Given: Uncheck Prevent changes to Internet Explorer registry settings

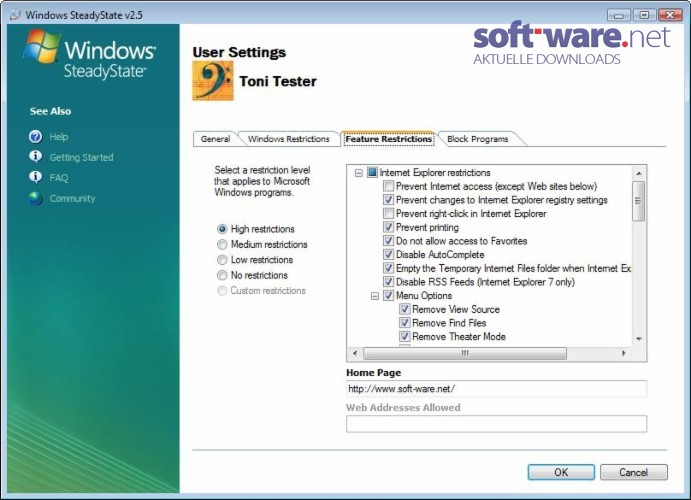Looking at the screenshot, I should 388,200.
